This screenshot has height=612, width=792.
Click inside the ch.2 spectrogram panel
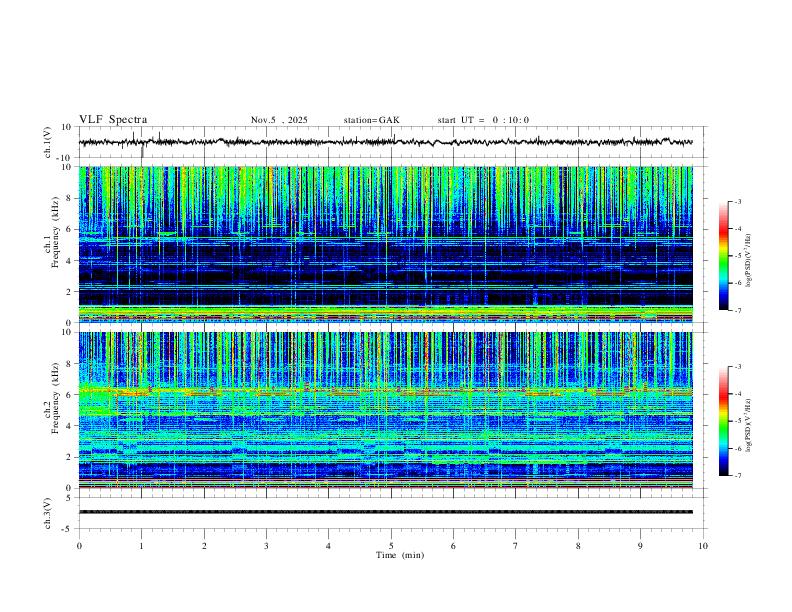pyautogui.click(x=385, y=410)
